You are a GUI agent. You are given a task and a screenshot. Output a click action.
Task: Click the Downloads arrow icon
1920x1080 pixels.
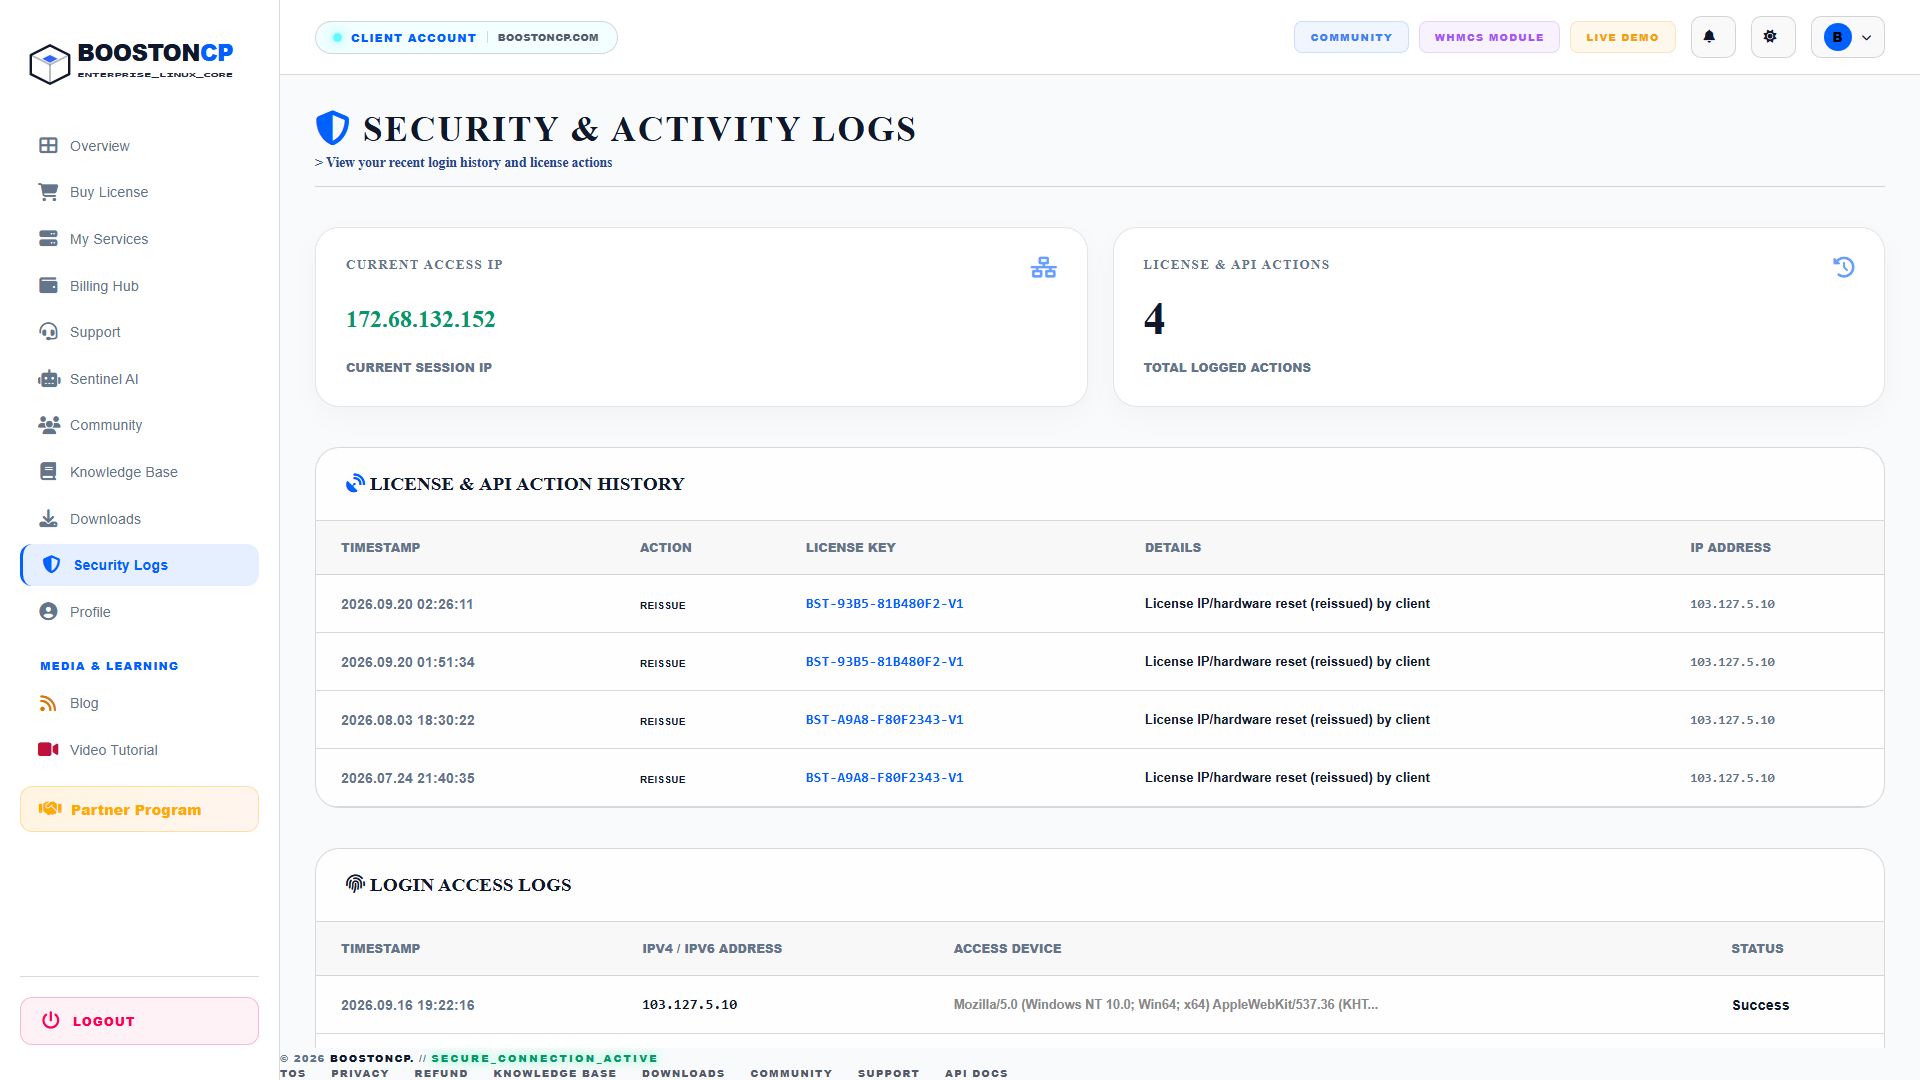48,519
